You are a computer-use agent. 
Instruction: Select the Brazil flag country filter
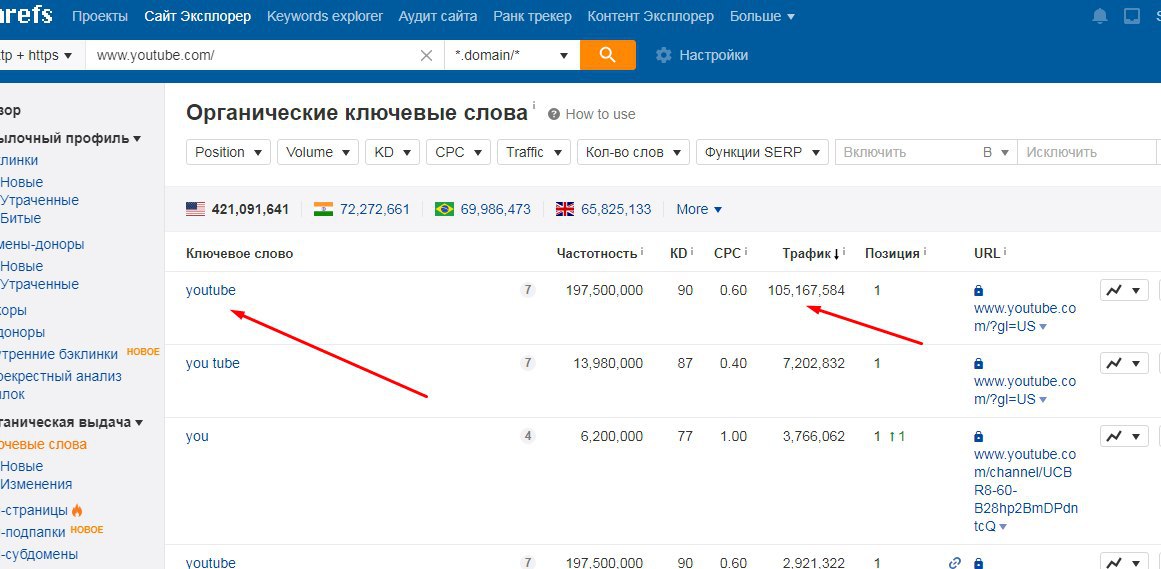point(444,209)
